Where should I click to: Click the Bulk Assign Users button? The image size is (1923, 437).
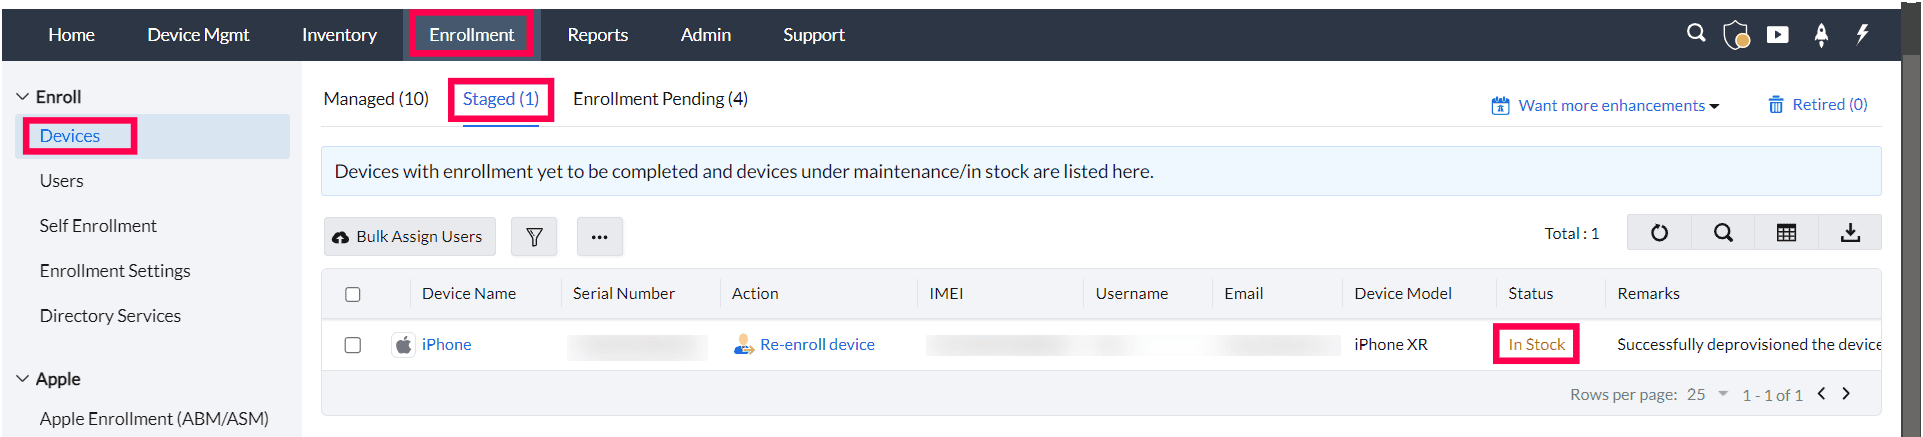[409, 237]
